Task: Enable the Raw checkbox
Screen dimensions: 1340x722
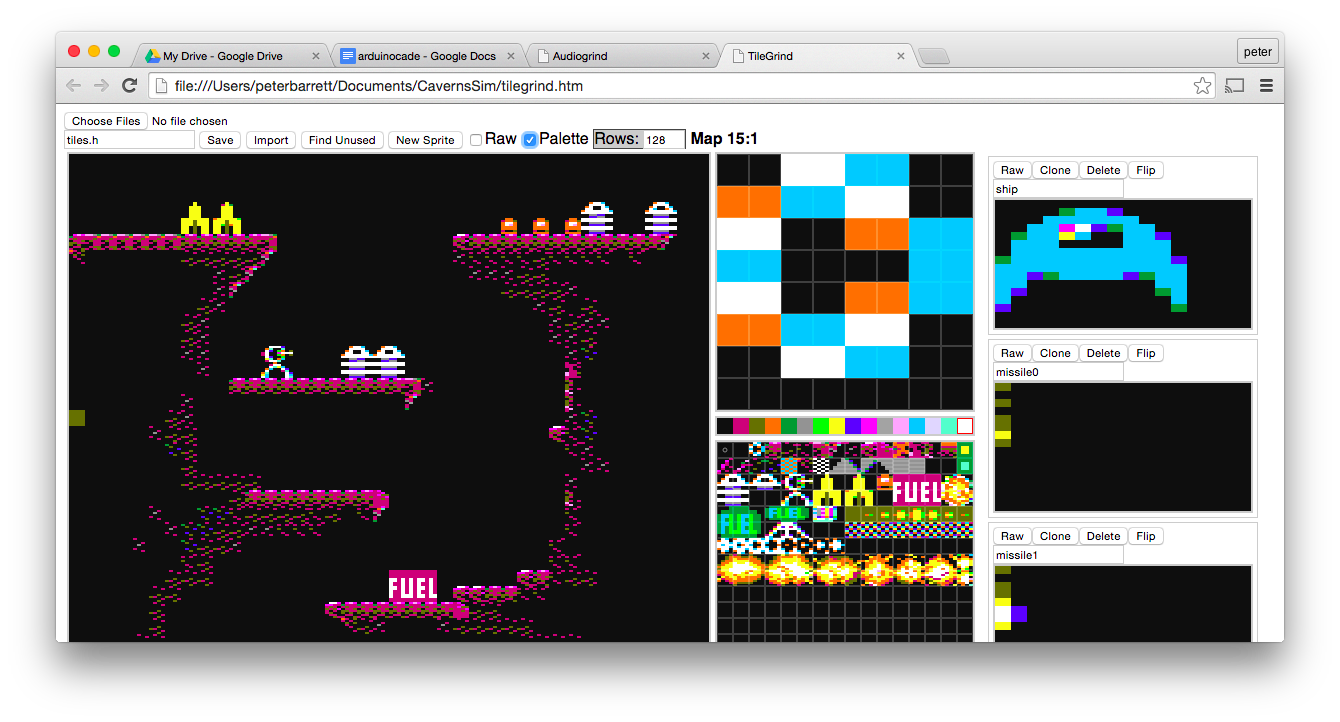Action: coord(476,140)
